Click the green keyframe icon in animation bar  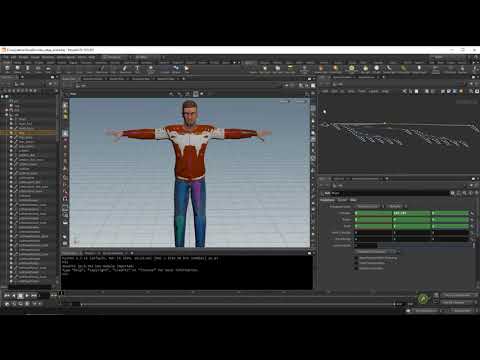(x=423, y=298)
